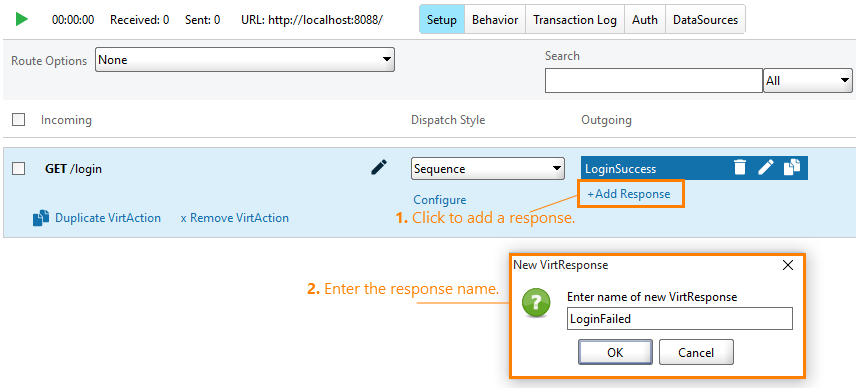The width and height of the screenshot is (856, 388).
Task: Click the Duplicate VirtAction copy icon
Action: click(x=41, y=218)
